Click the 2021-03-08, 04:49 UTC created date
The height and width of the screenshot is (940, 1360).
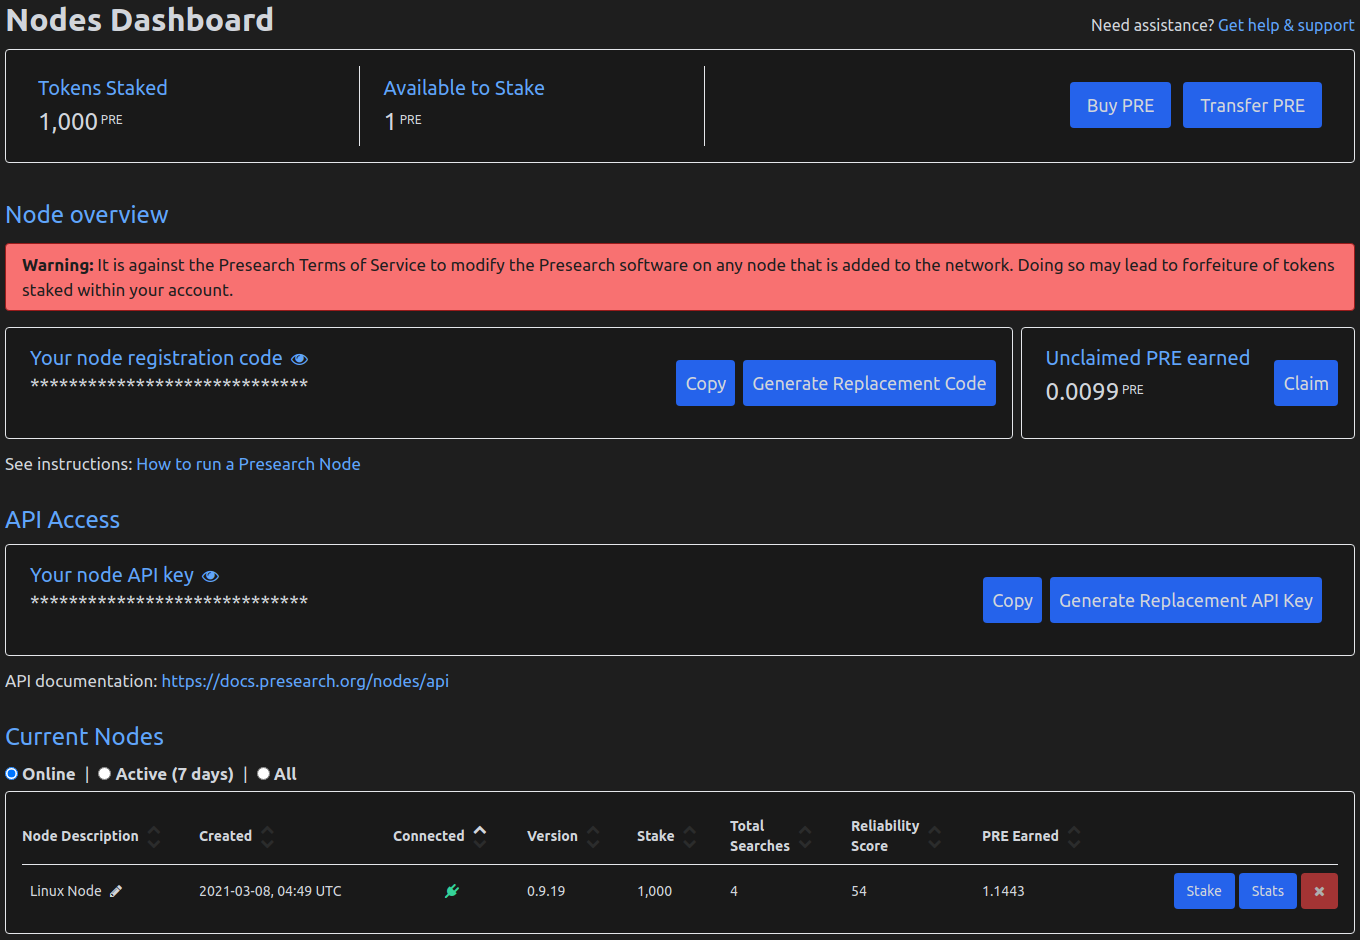(x=270, y=891)
